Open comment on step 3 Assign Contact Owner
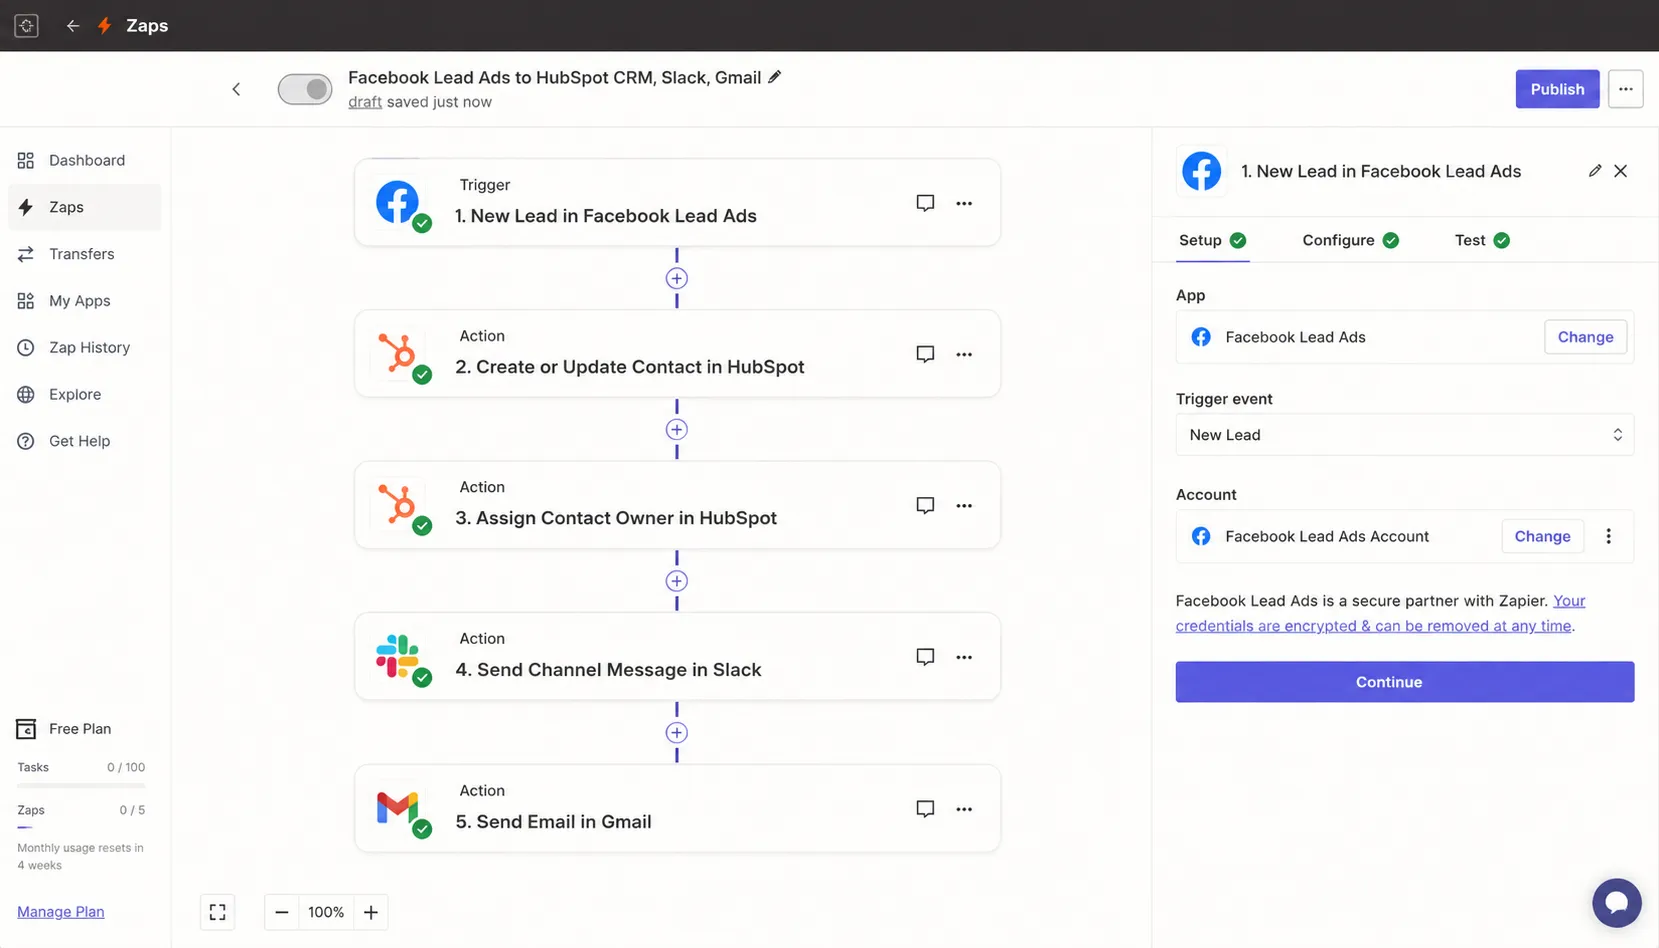1659x948 pixels. (x=925, y=505)
